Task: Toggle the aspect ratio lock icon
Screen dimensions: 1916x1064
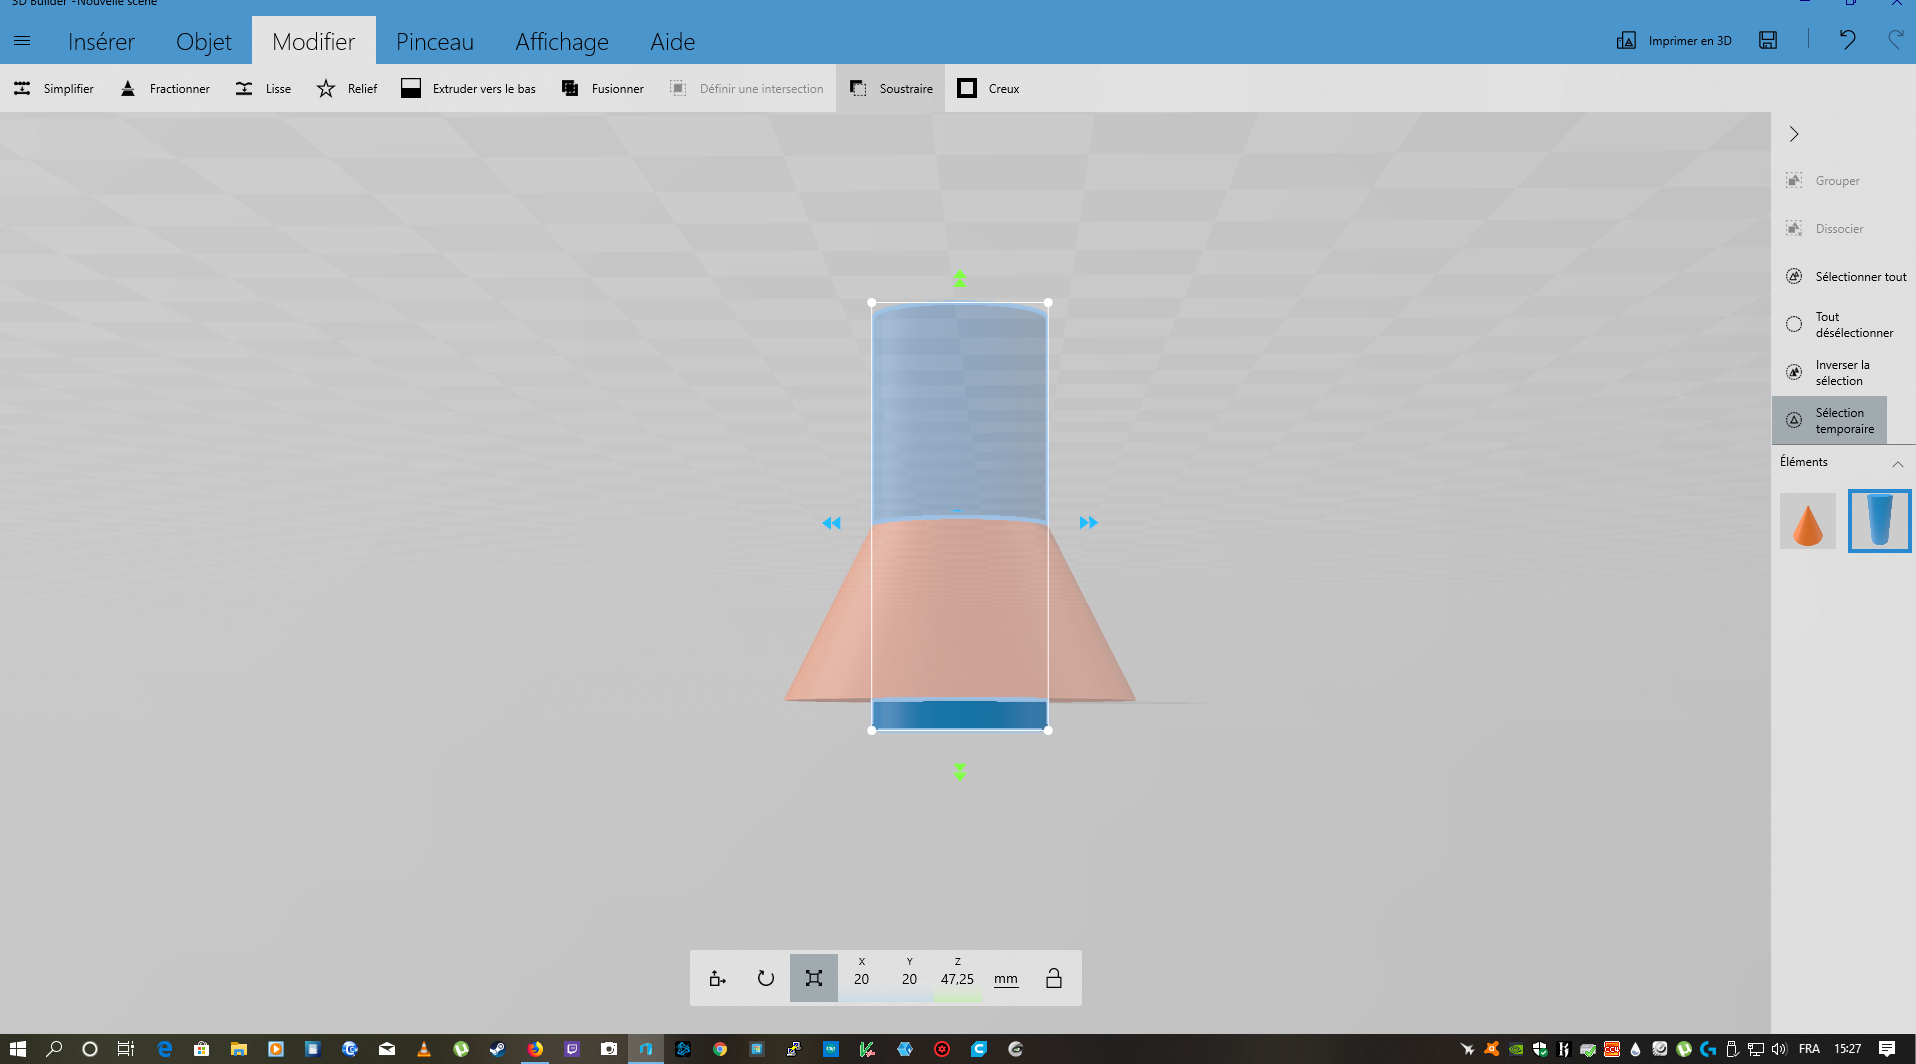Action: [x=1054, y=978]
